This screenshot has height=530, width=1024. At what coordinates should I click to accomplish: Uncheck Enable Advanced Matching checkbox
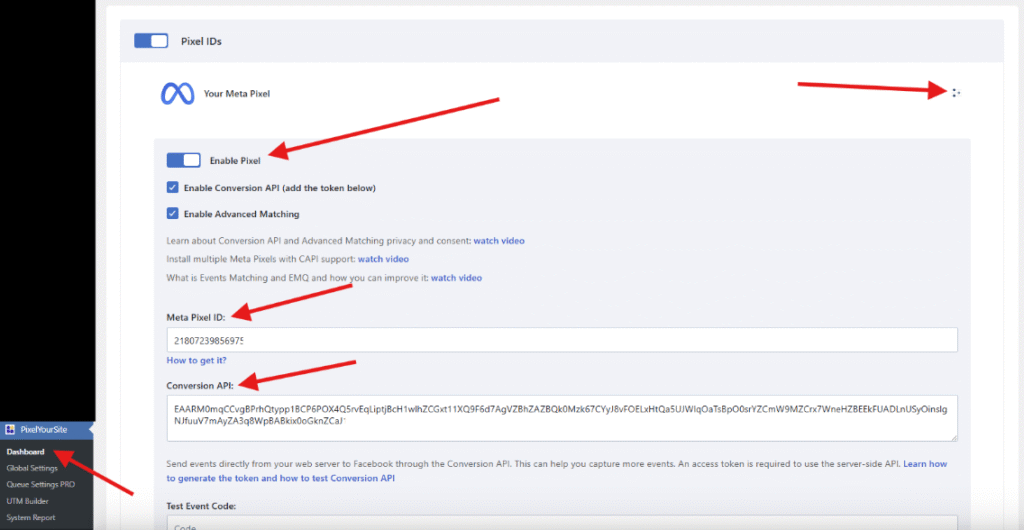click(x=173, y=213)
